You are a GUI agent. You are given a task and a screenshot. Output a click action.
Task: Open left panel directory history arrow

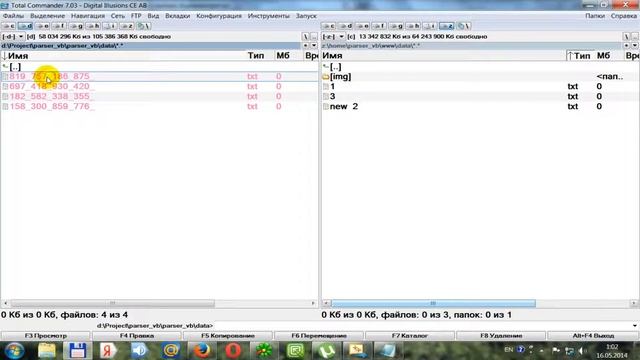(x=313, y=46)
